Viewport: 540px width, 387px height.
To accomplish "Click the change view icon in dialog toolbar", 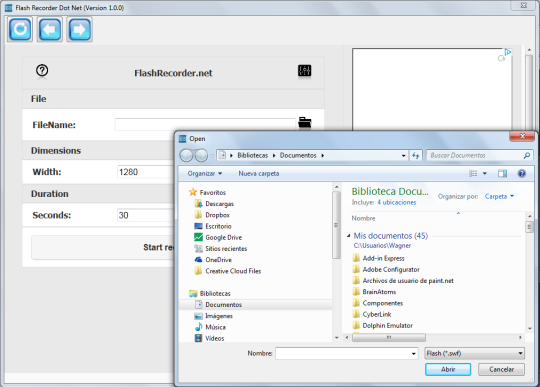I will click(x=473, y=174).
